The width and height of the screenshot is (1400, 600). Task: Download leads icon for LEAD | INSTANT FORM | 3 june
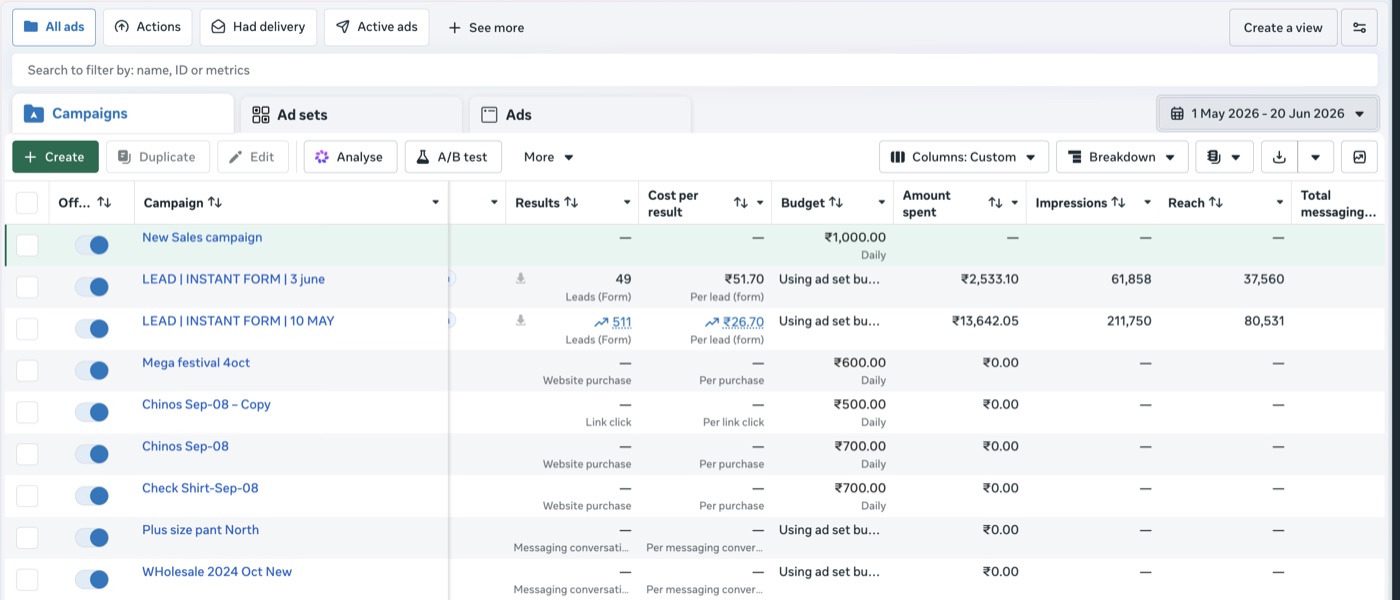pyautogui.click(x=520, y=279)
